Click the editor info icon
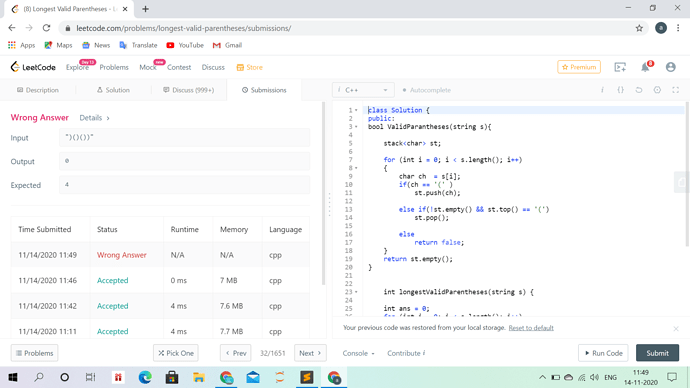690x388 pixels. [x=602, y=90]
